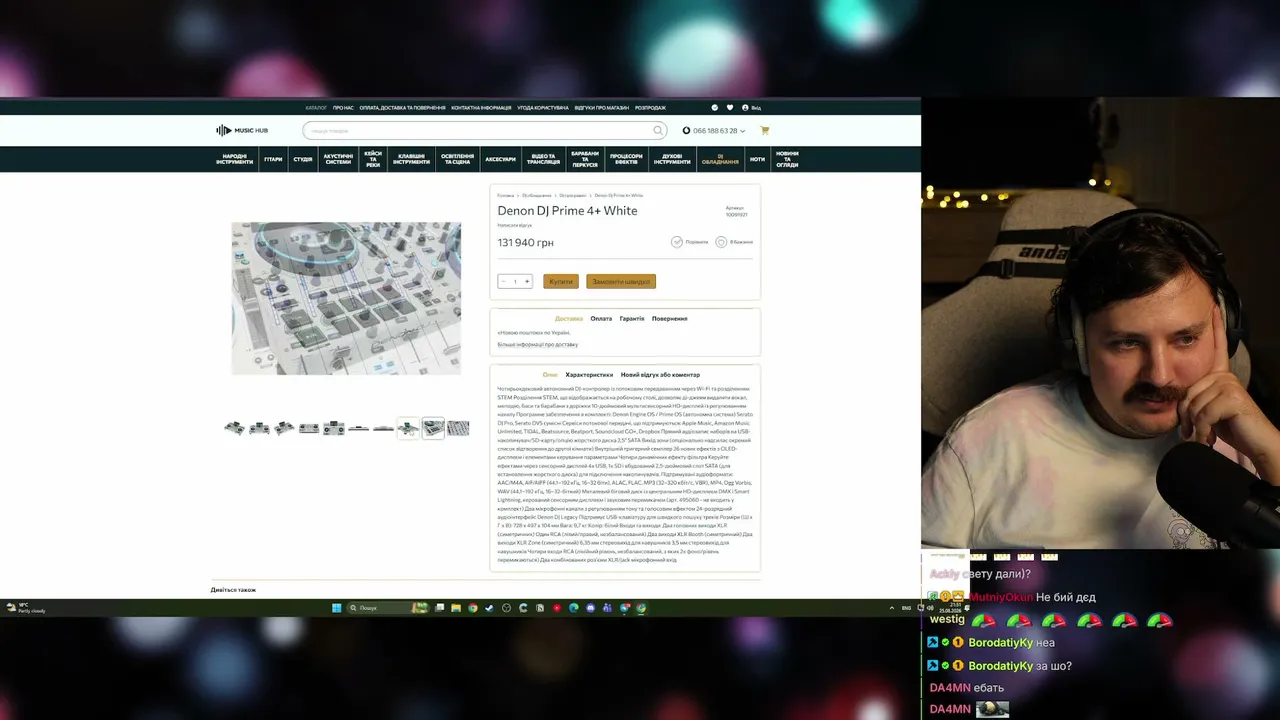This screenshot has height=720, width=1280.
Task: Click the user account icon labeled Вхід
Action: (751, 107)
